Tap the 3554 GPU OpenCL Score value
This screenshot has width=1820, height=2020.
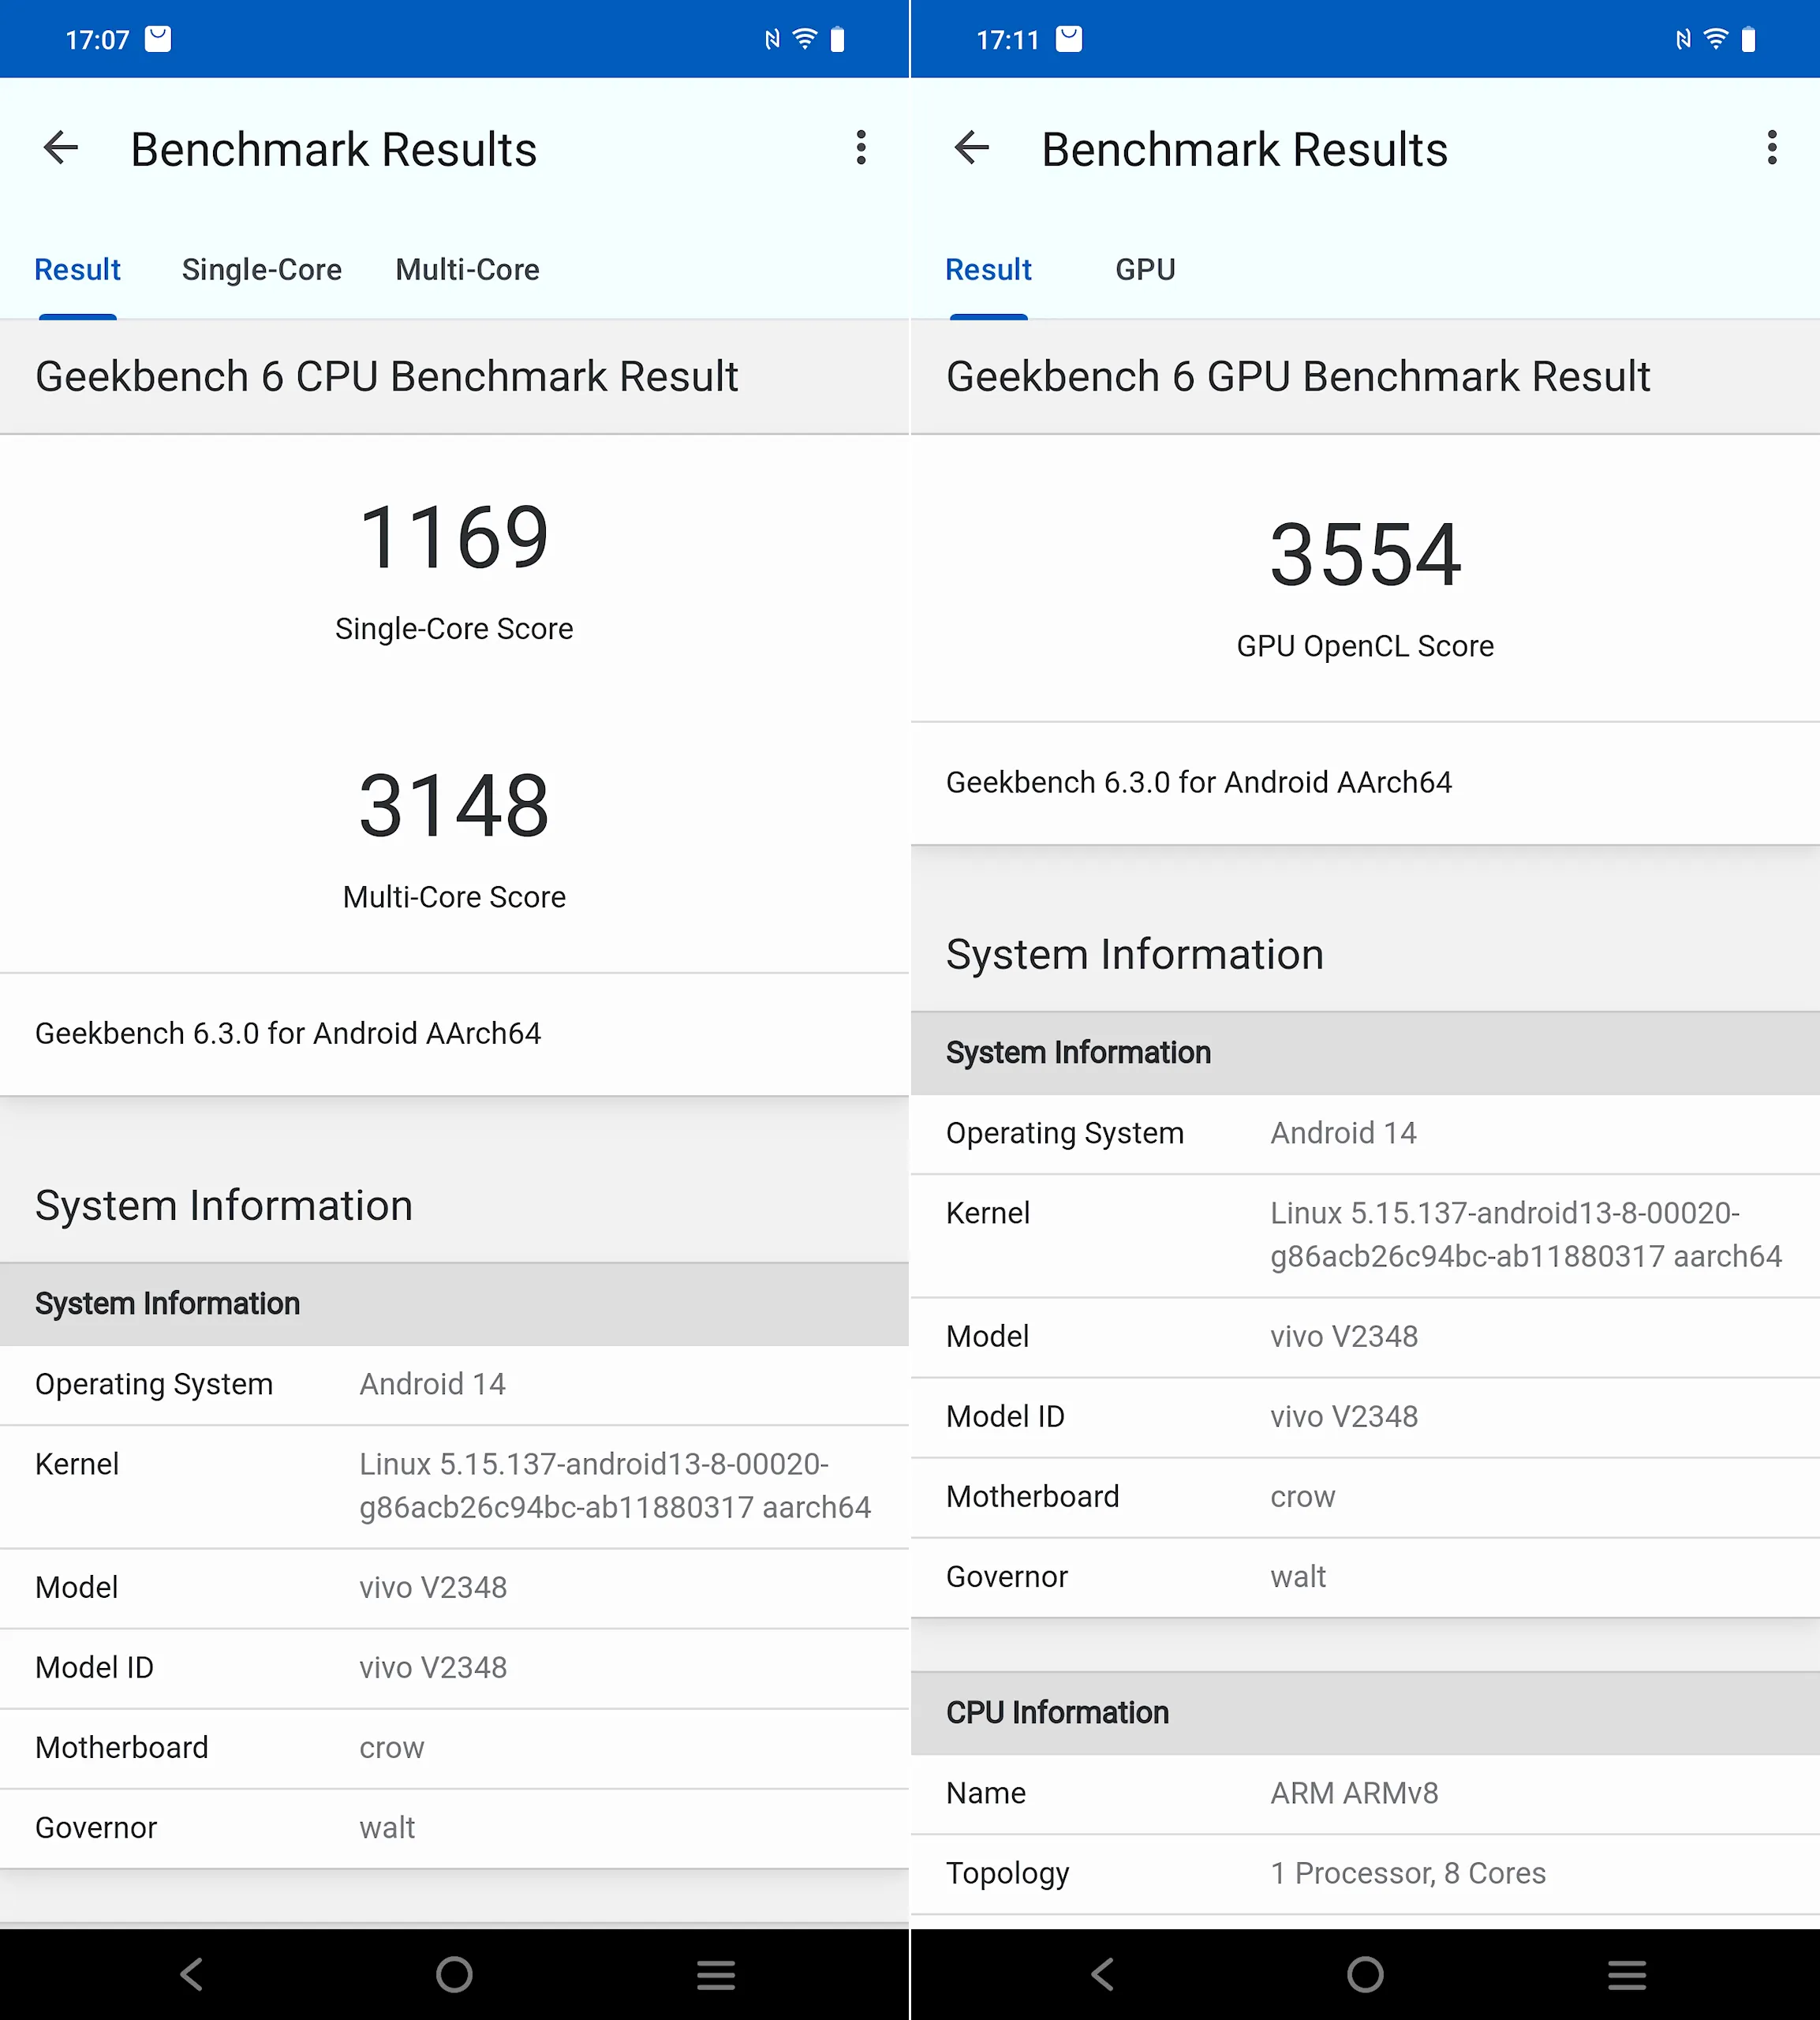click(1365, 554)
